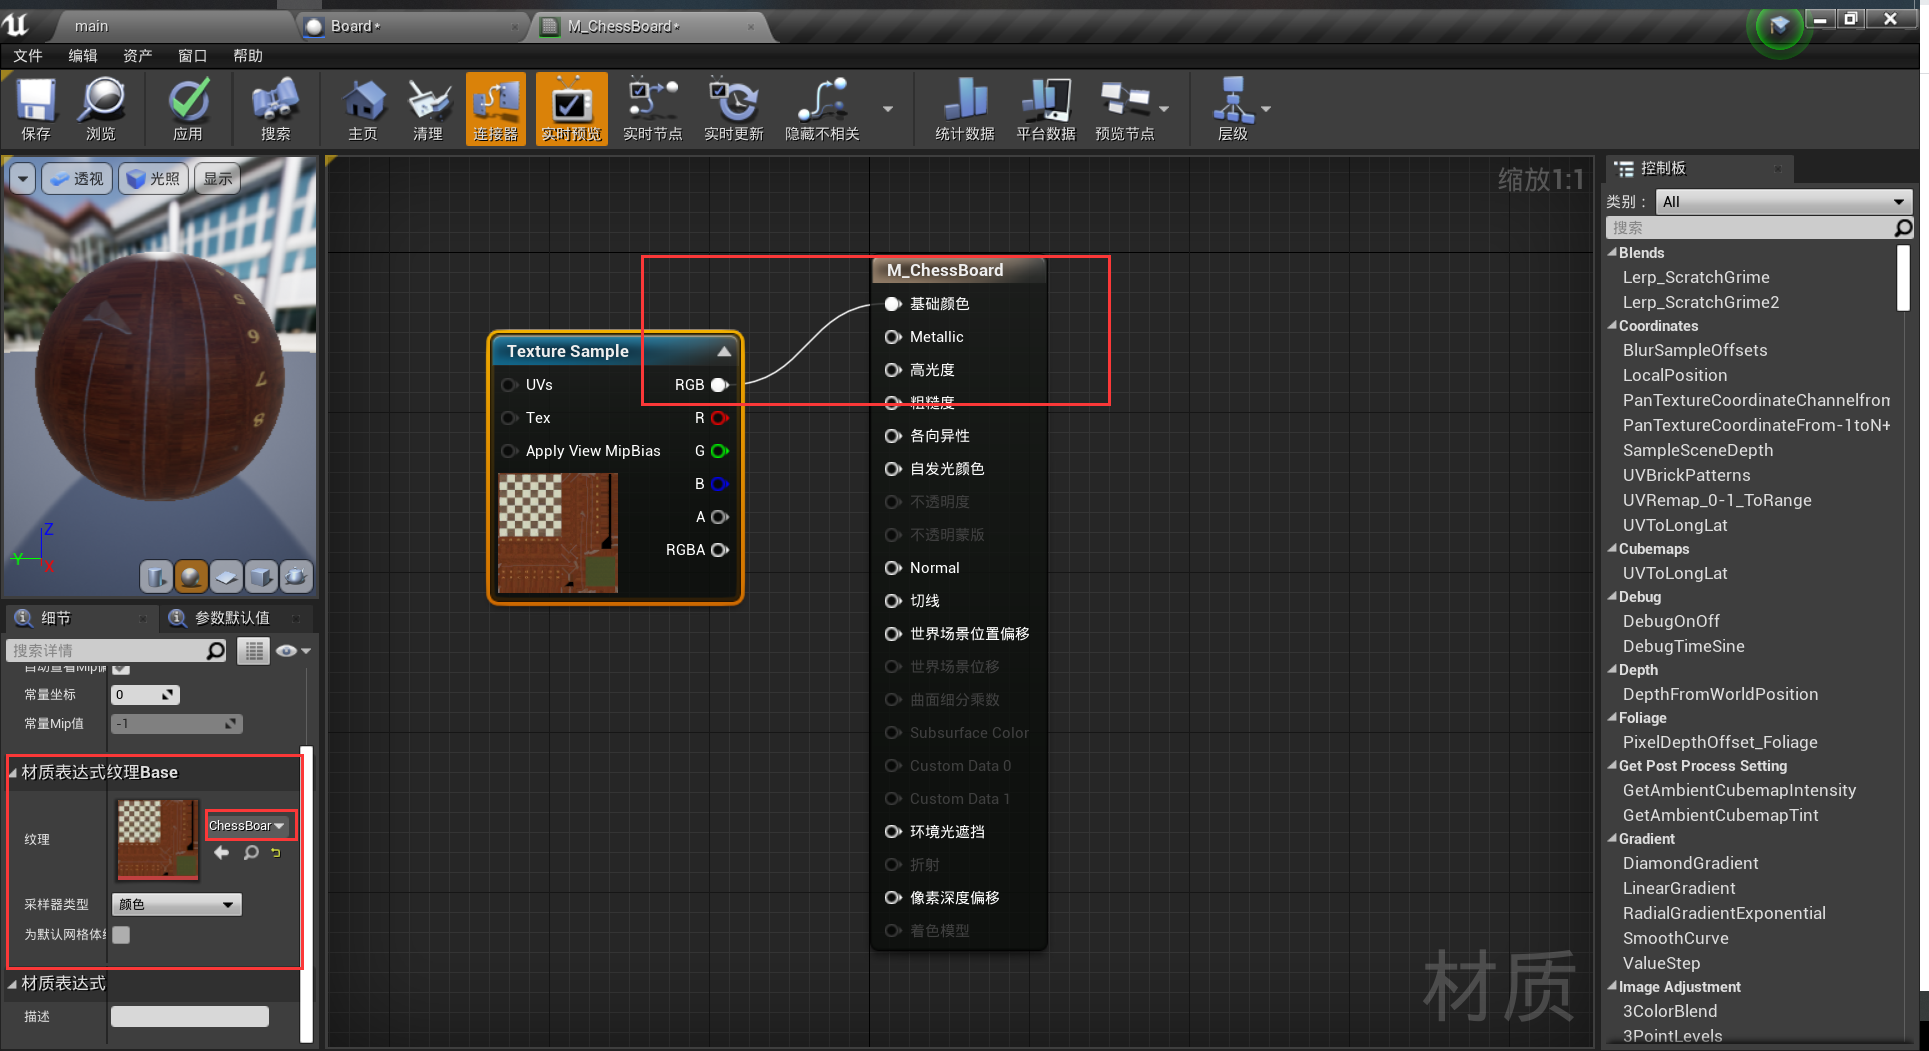Viewport: 1929px width, 1051px height.
Task: Open Platform Stats (平台数据) icon
Action: tap(1045, 108)
